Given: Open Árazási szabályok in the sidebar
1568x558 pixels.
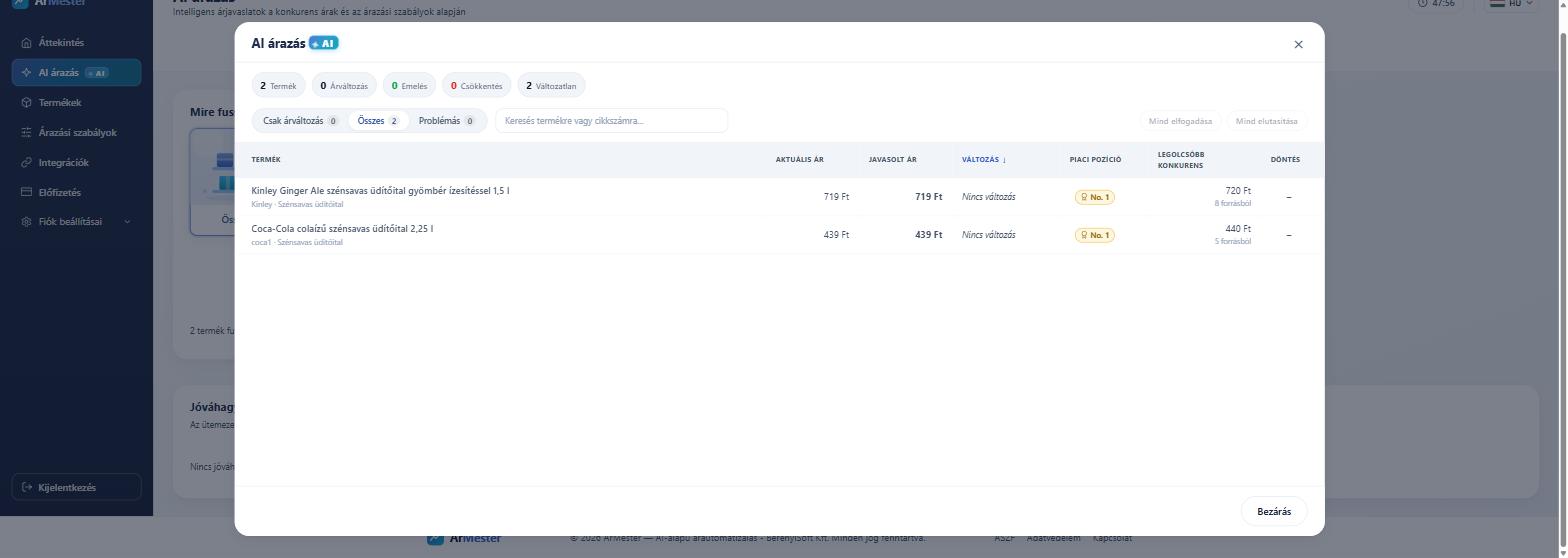Looking at the screenshot, I should pos(76,132).
